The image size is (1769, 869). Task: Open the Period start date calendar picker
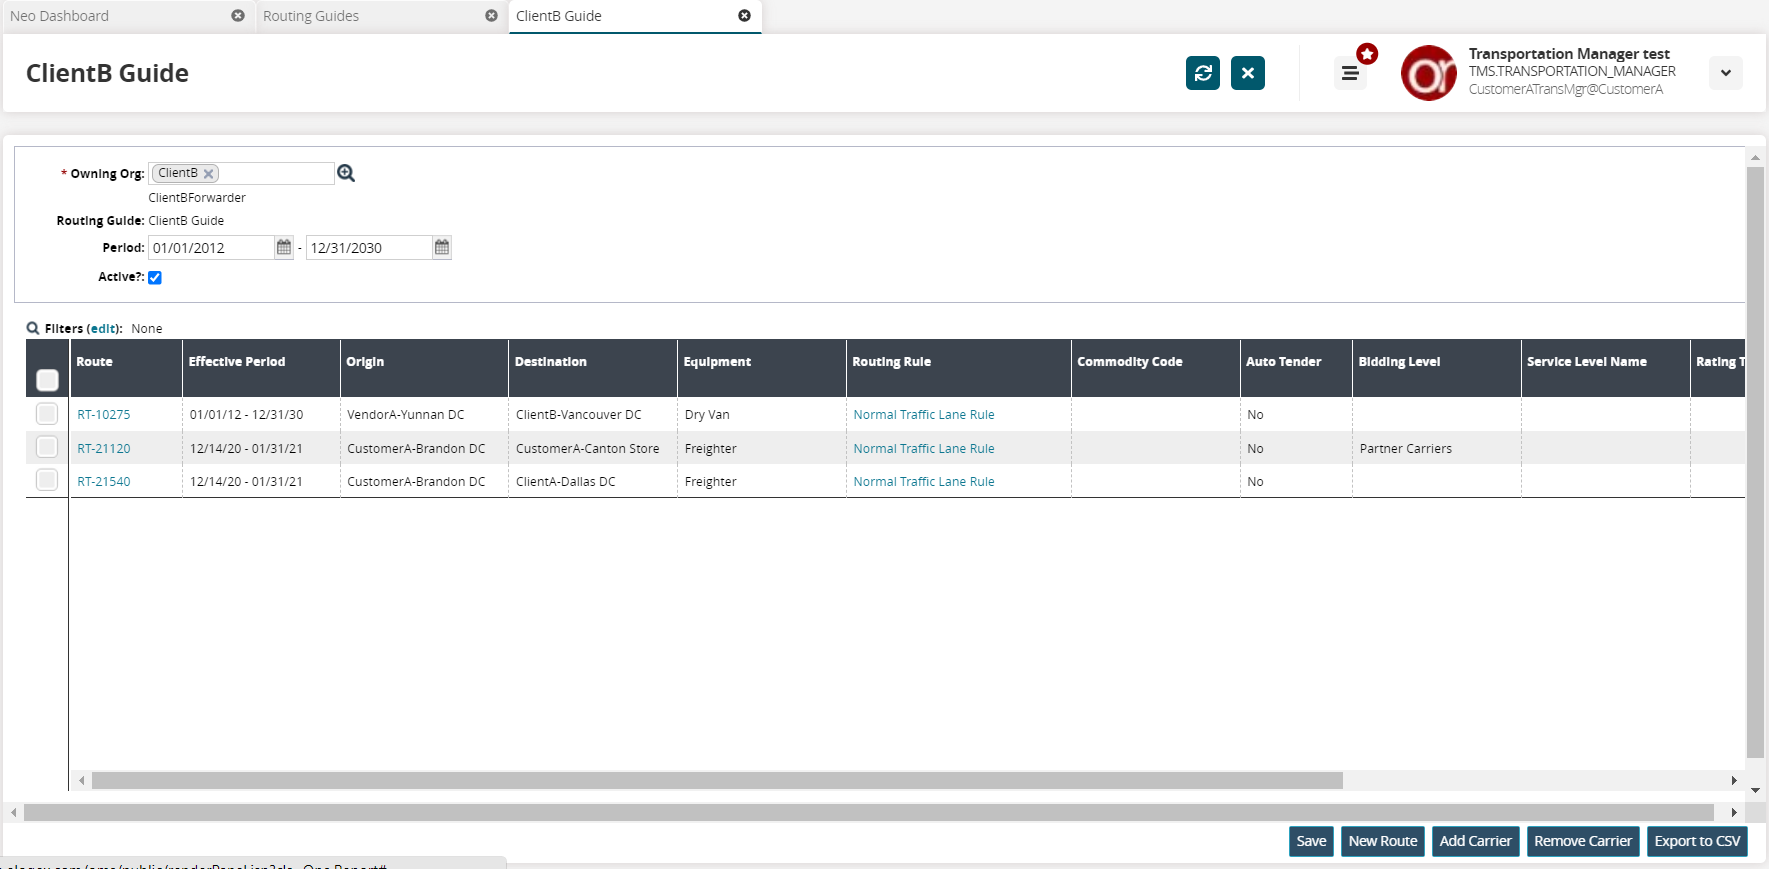point(284,247)
